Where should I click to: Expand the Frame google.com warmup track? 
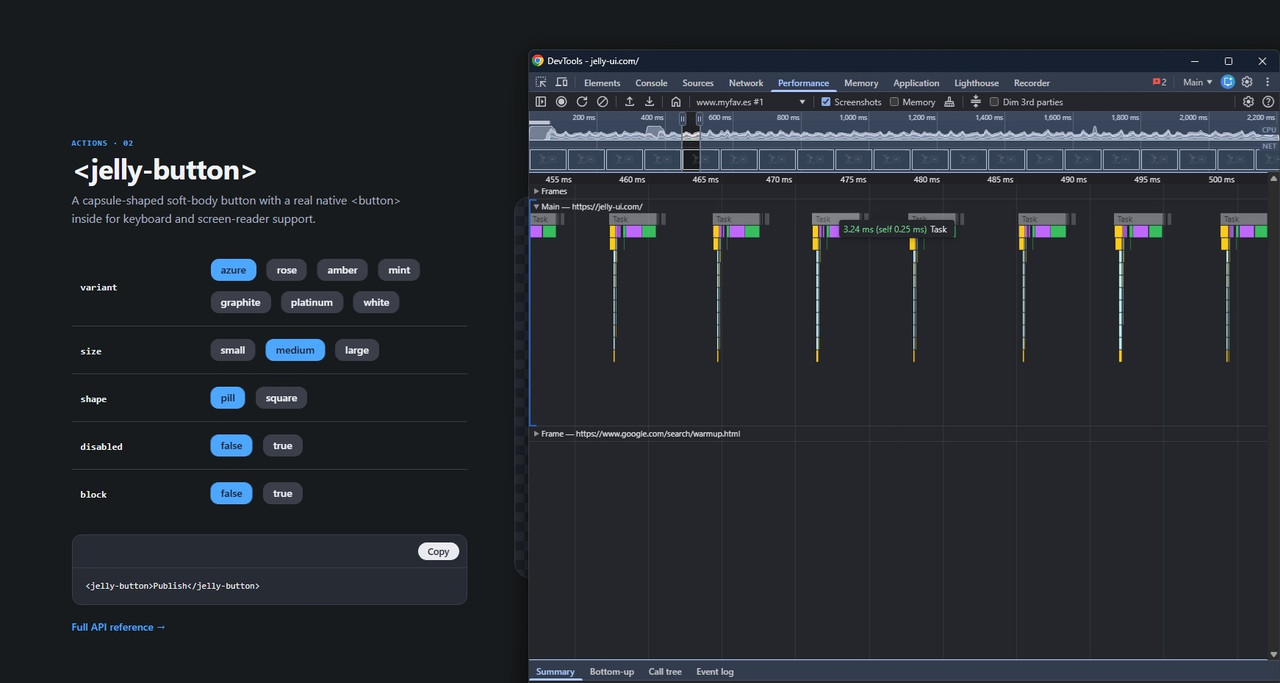536,434
